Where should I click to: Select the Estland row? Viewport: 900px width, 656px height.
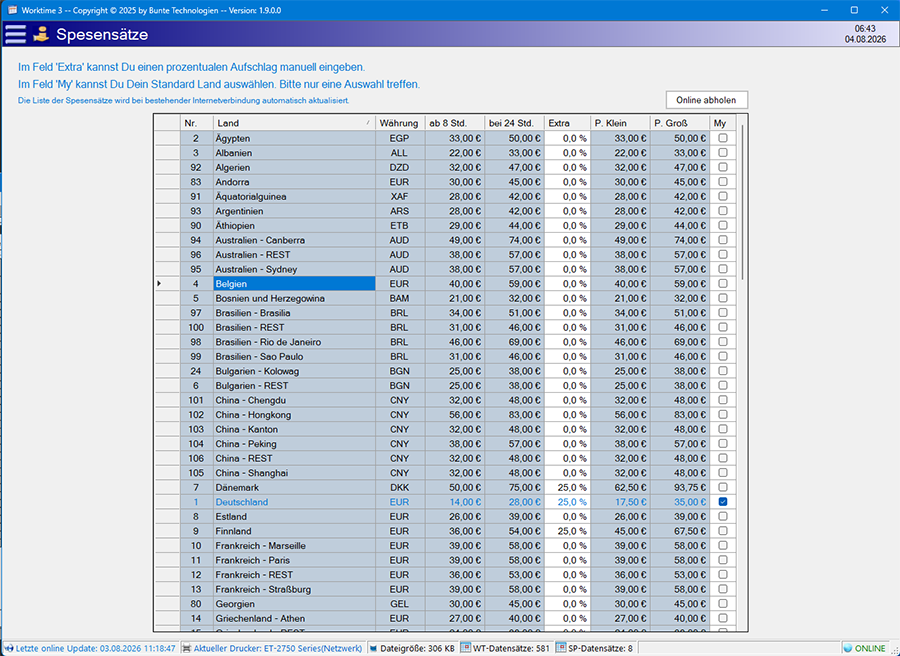(445, 517)
